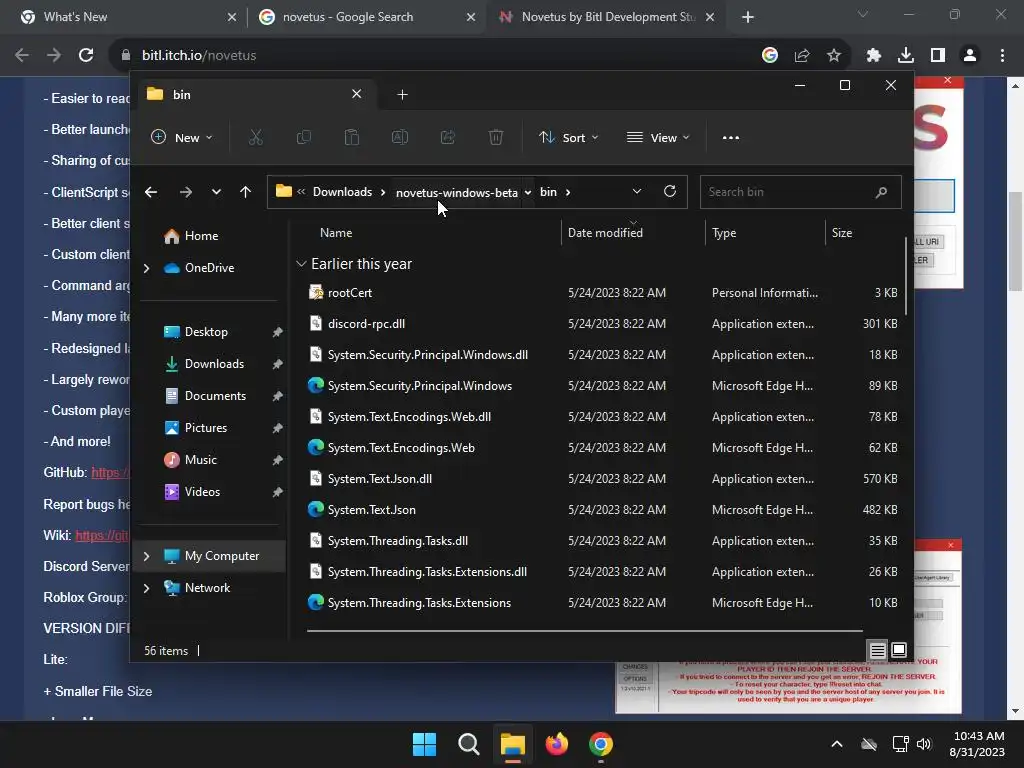Refresh the bin folder view
1024x768 pixels.
click(669, 191)
